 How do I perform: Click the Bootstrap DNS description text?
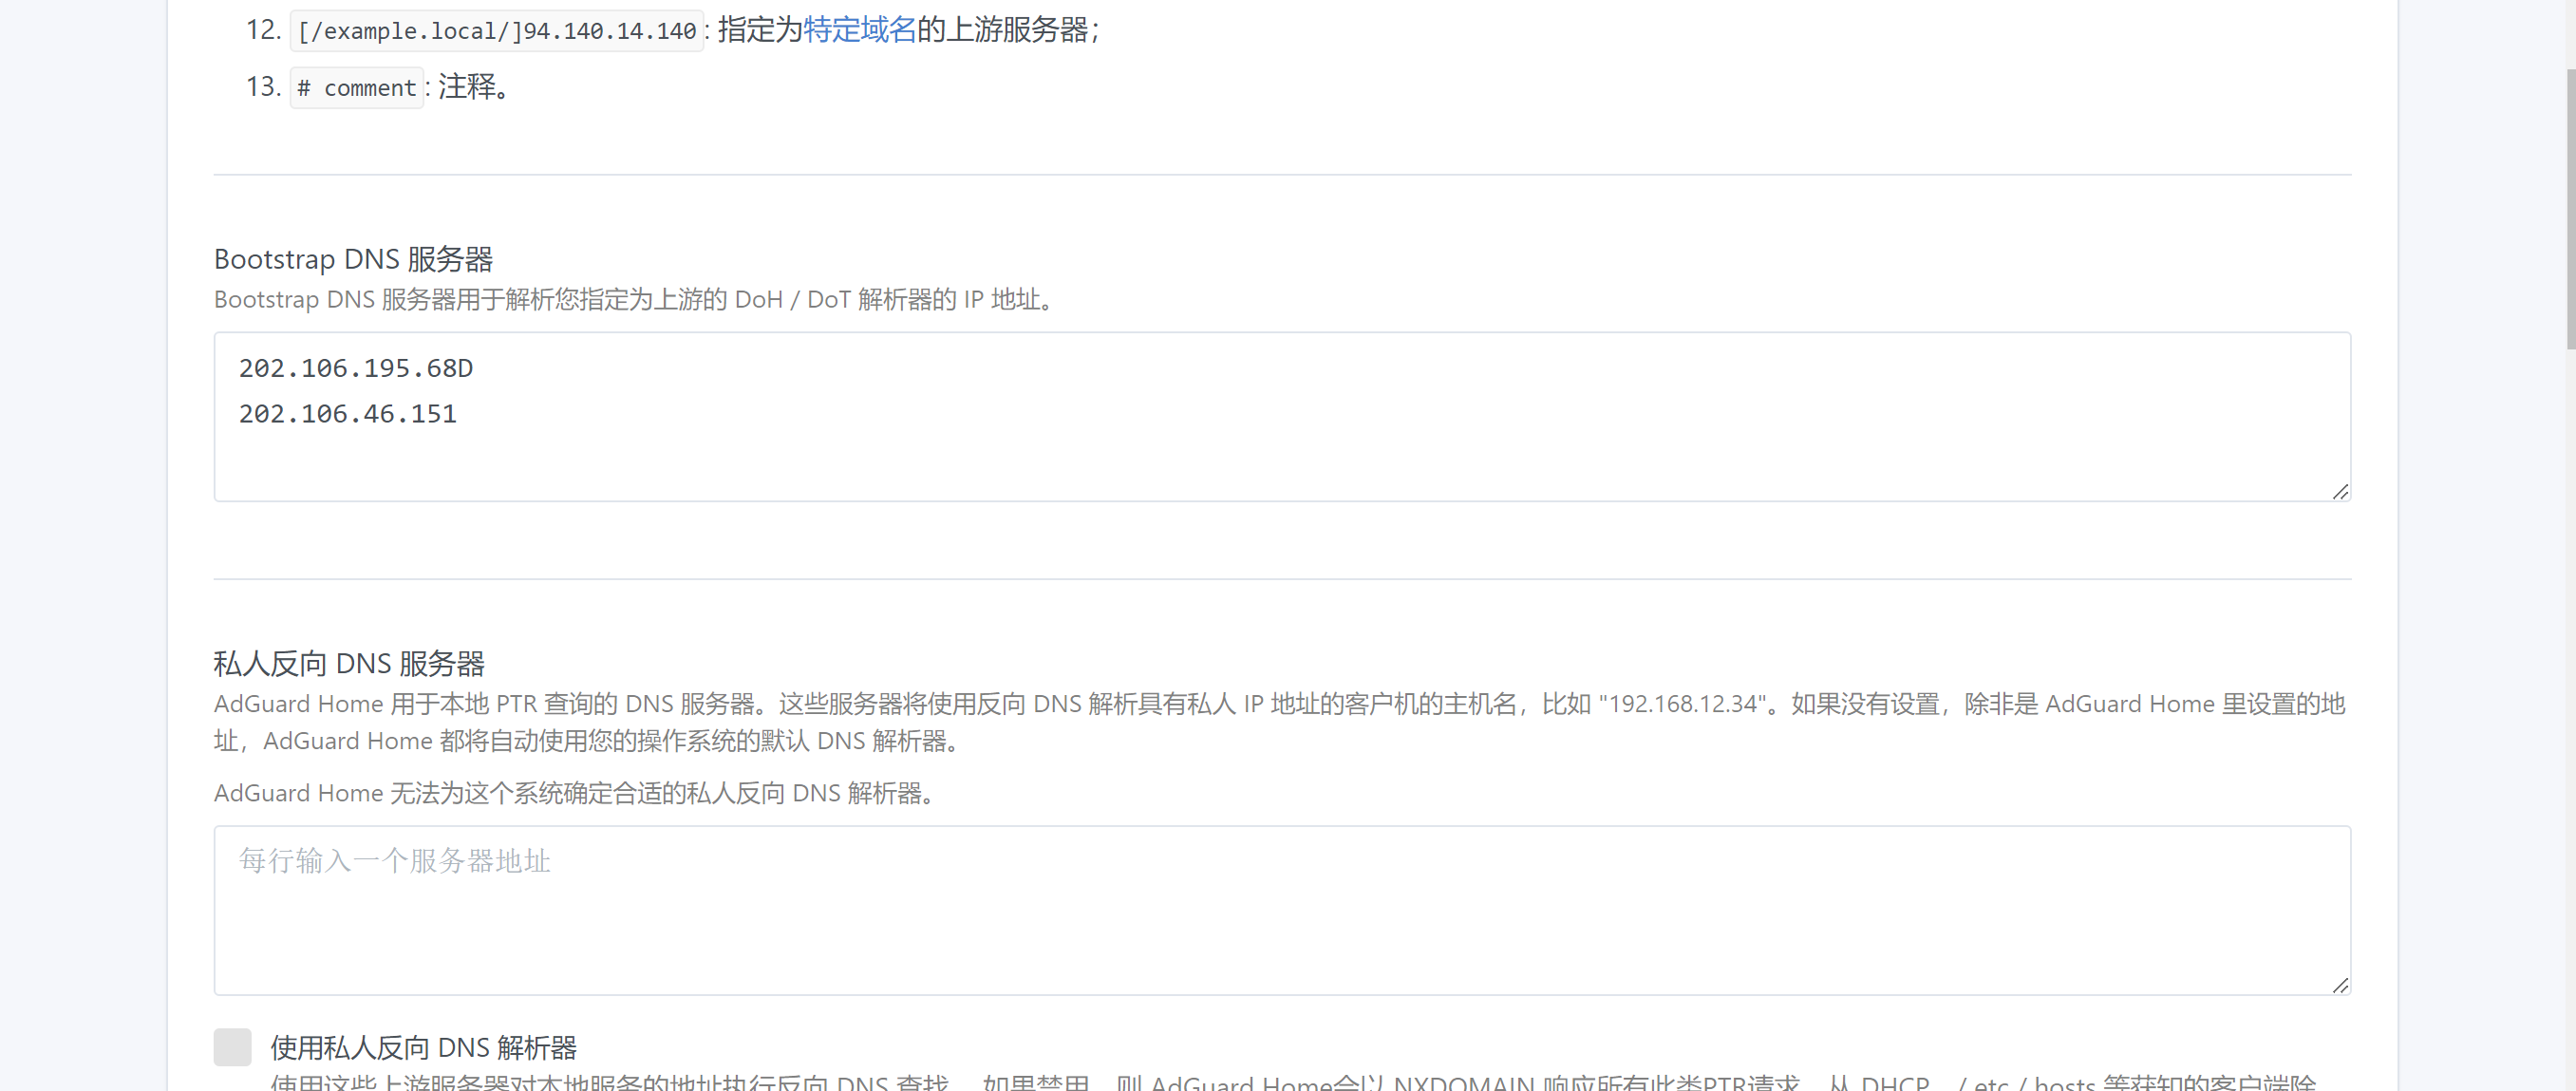tap(636, 299)
